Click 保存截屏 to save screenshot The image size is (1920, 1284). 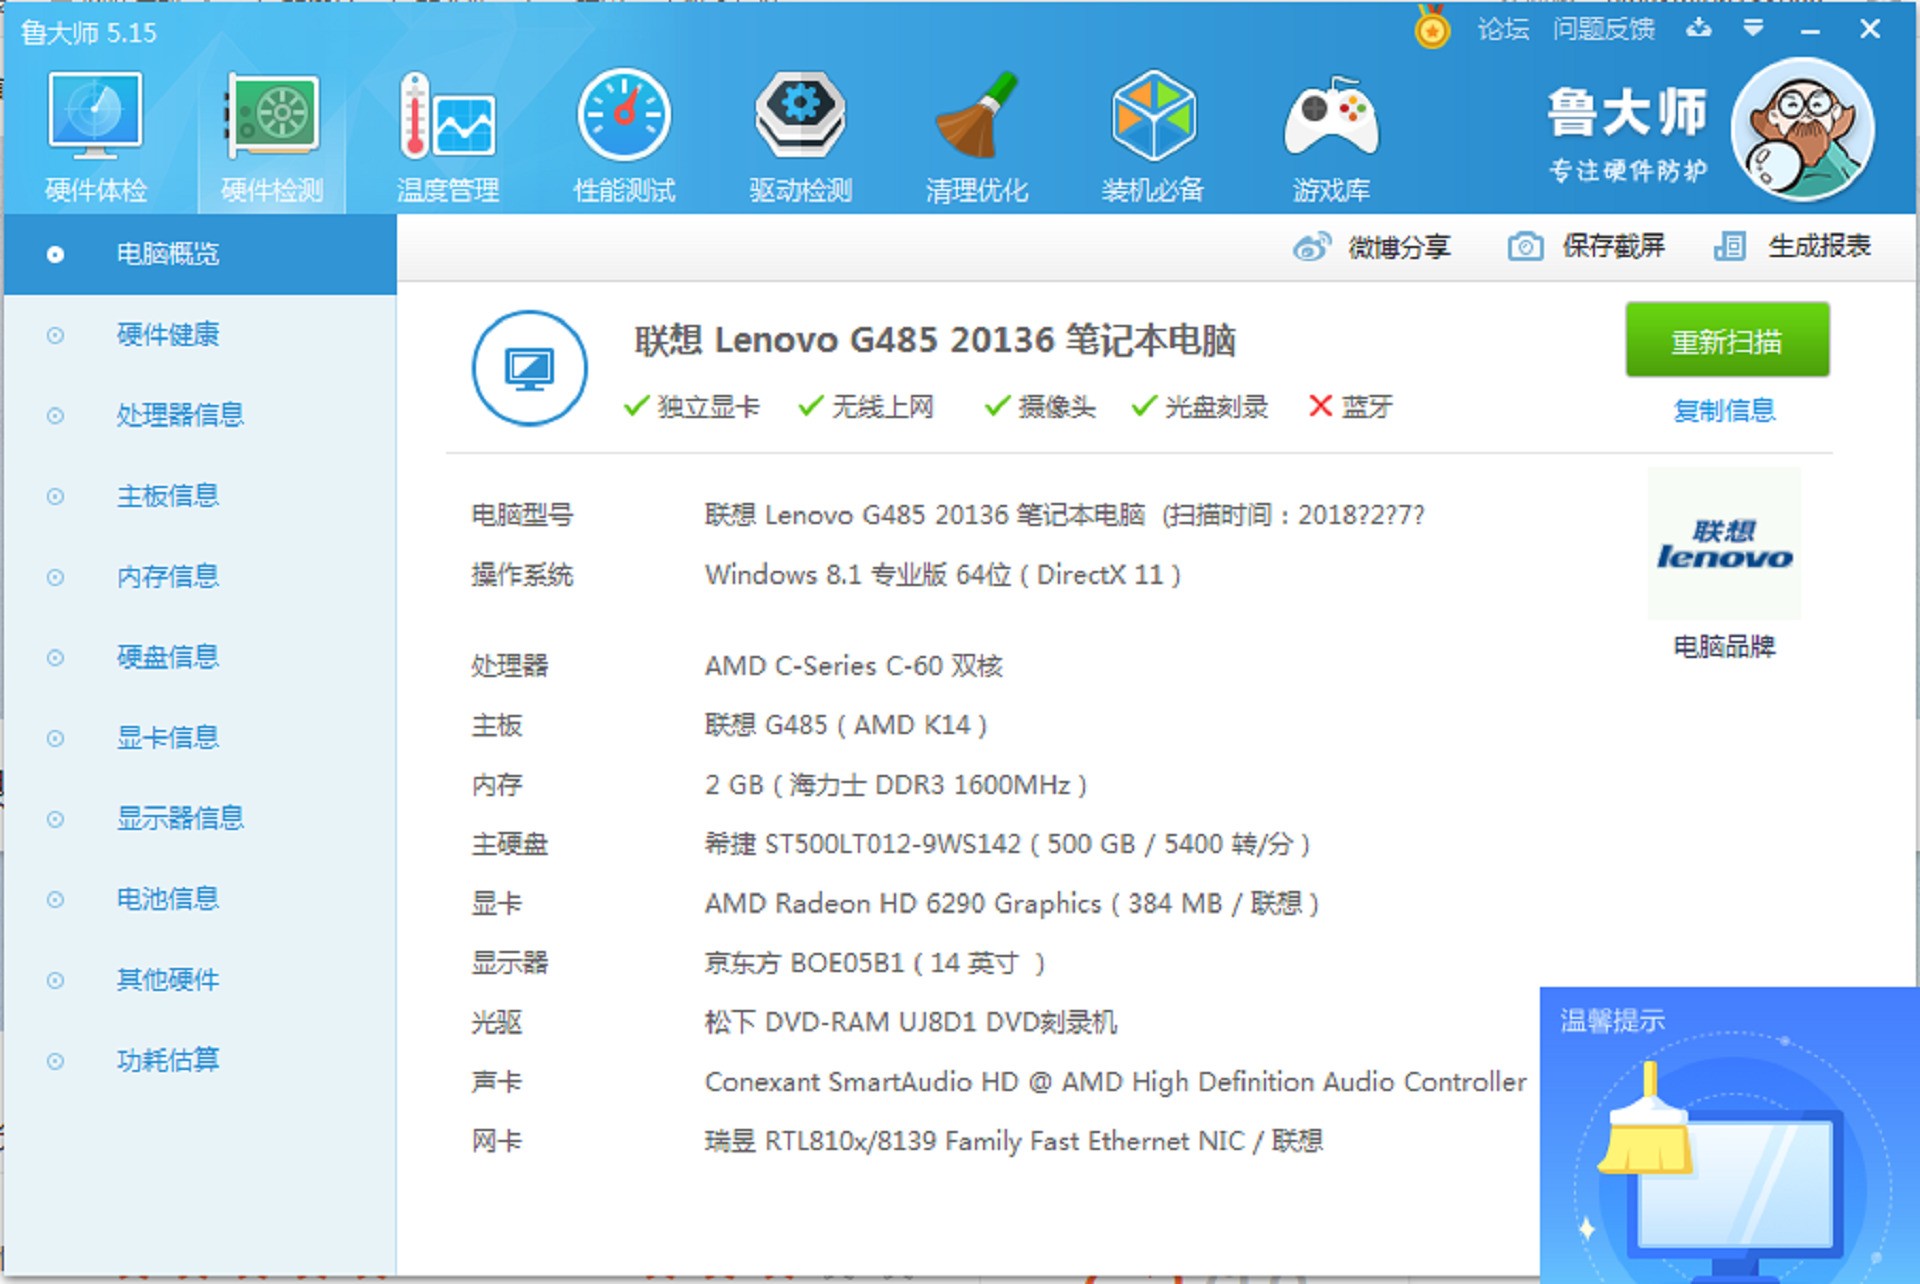(x=1613, y=246)
